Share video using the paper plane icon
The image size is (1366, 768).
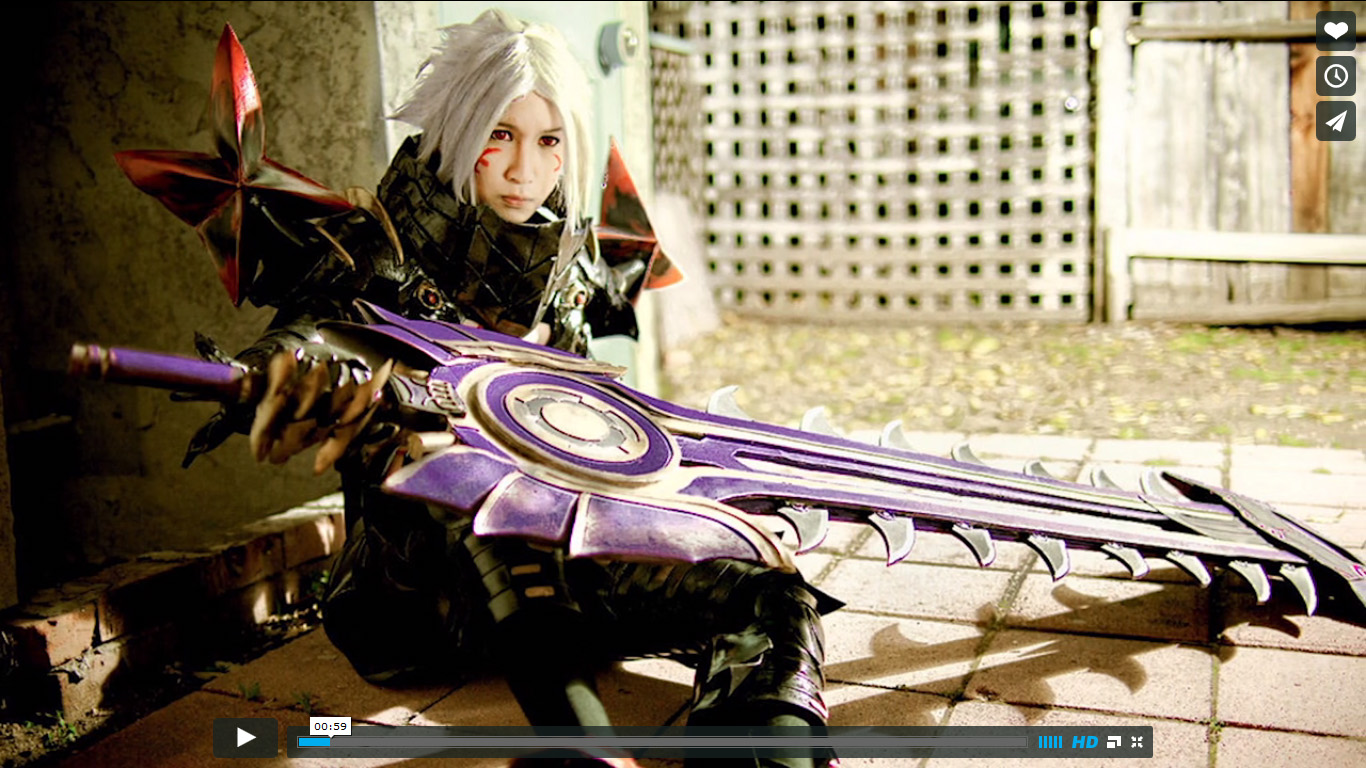coord(1336,121)
